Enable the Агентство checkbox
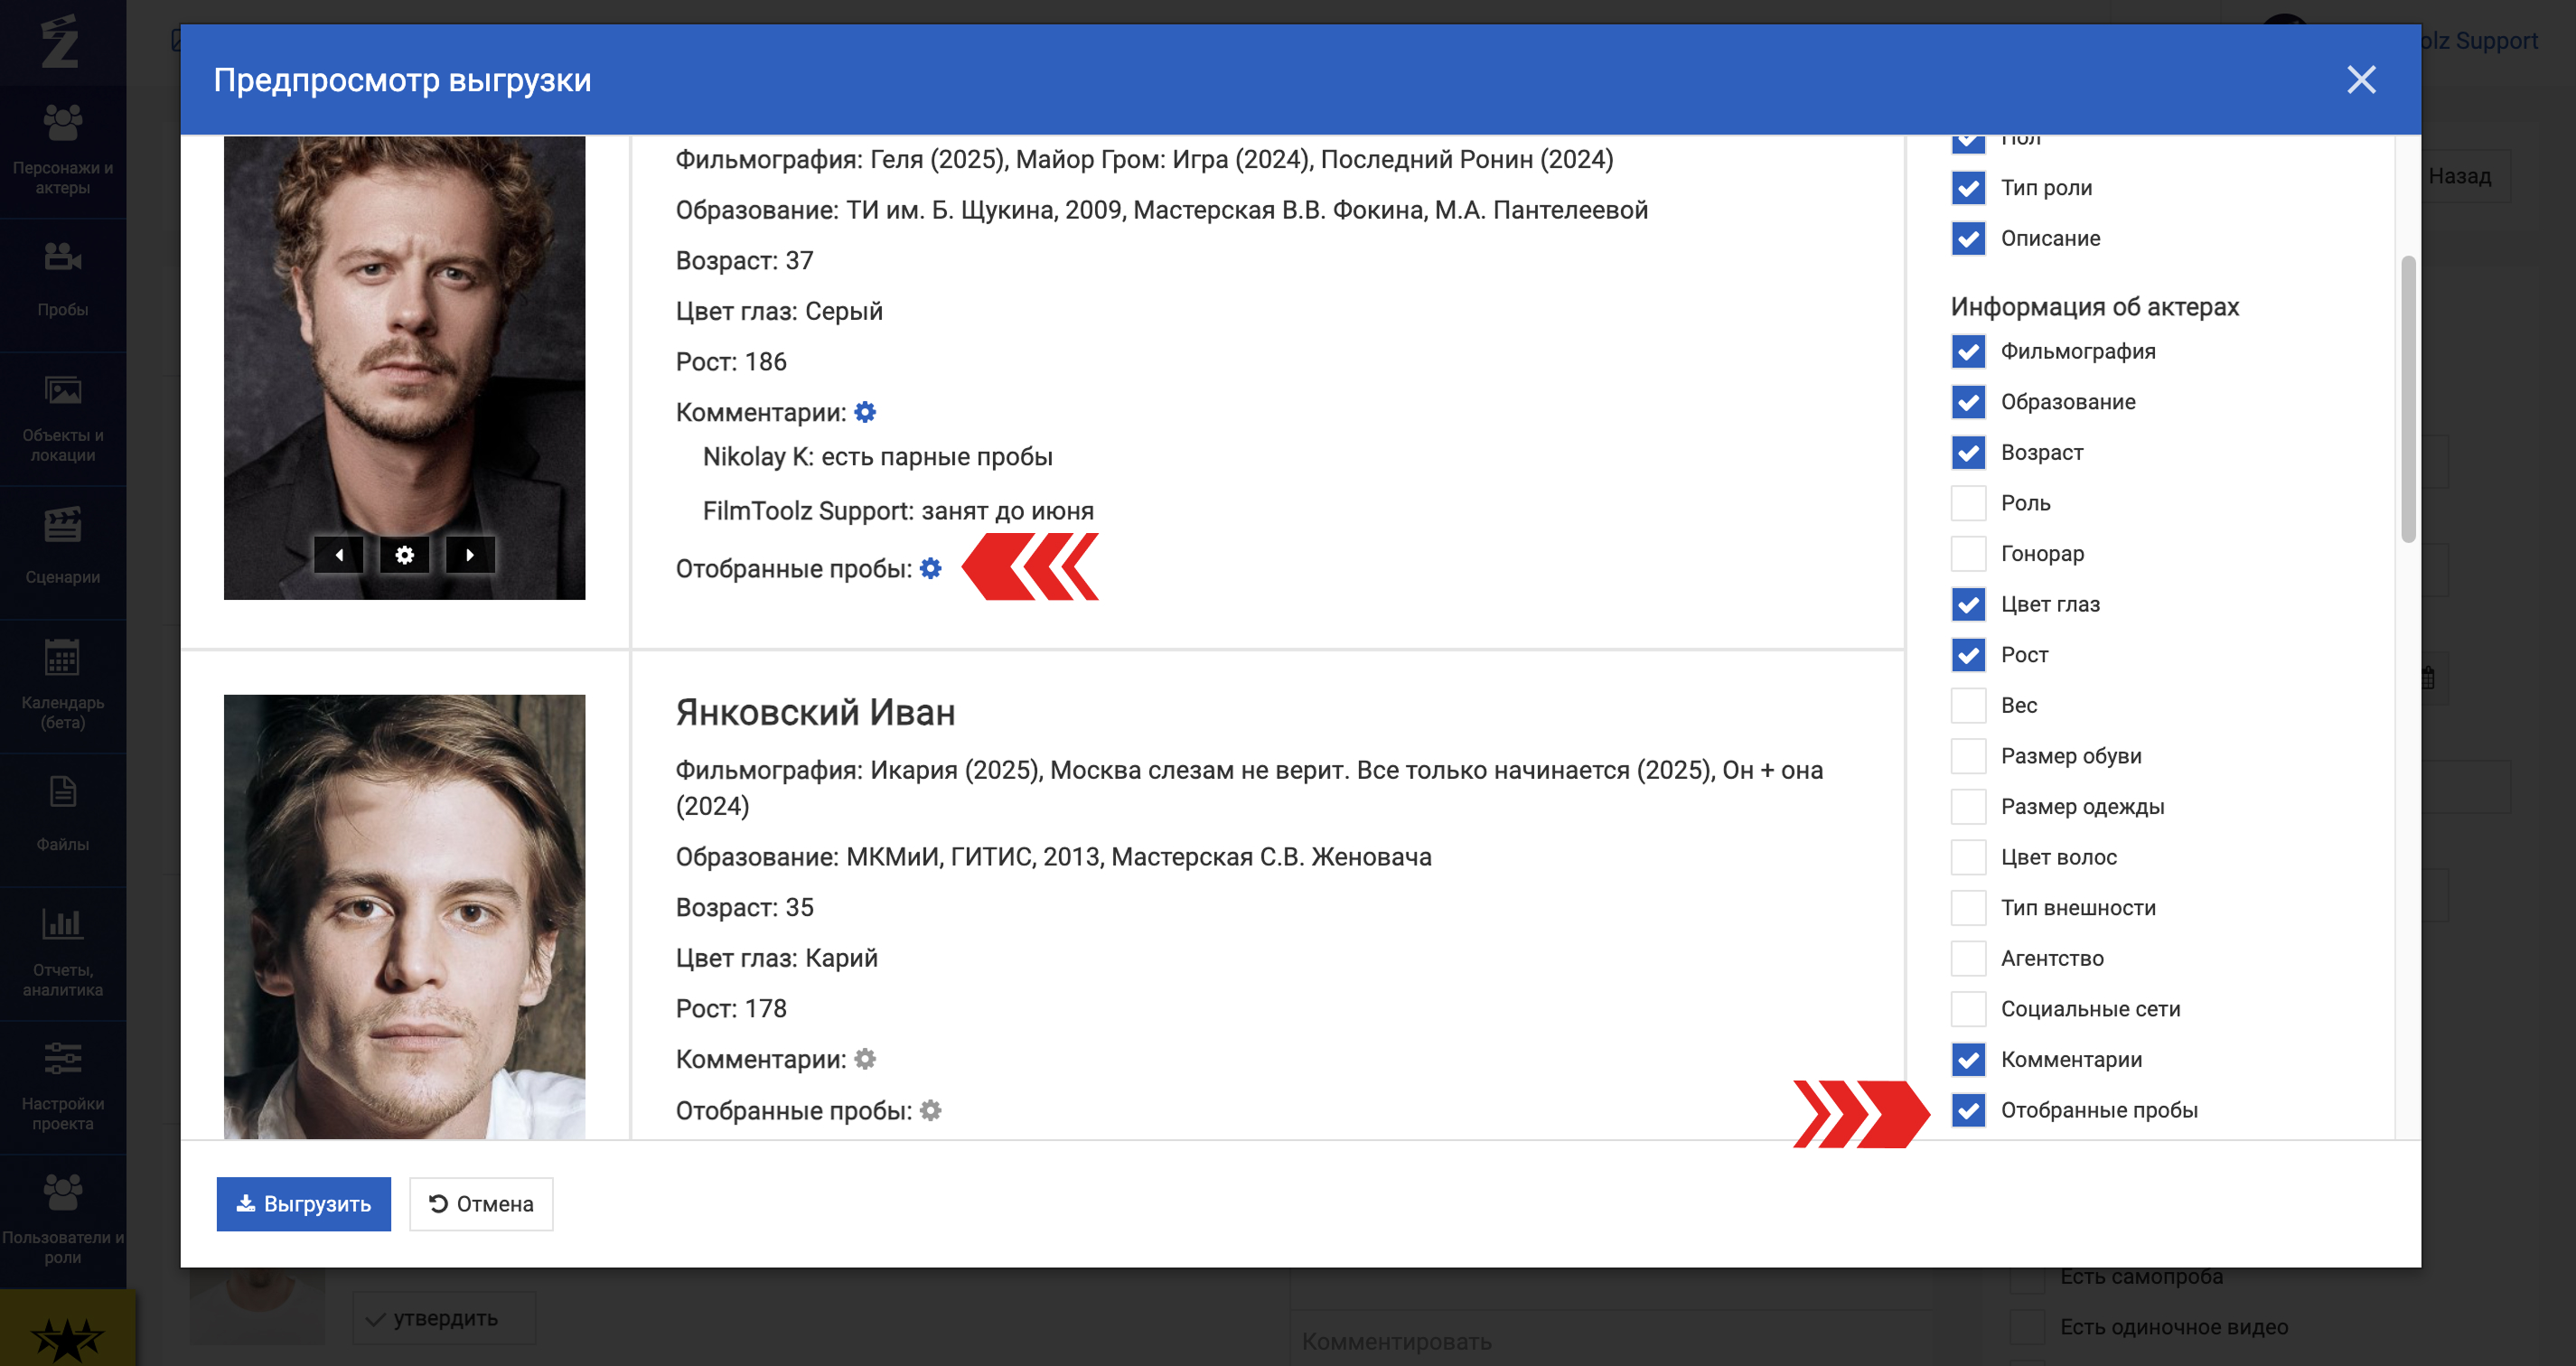The image size is (2576, 1366). pos(1968,958)
